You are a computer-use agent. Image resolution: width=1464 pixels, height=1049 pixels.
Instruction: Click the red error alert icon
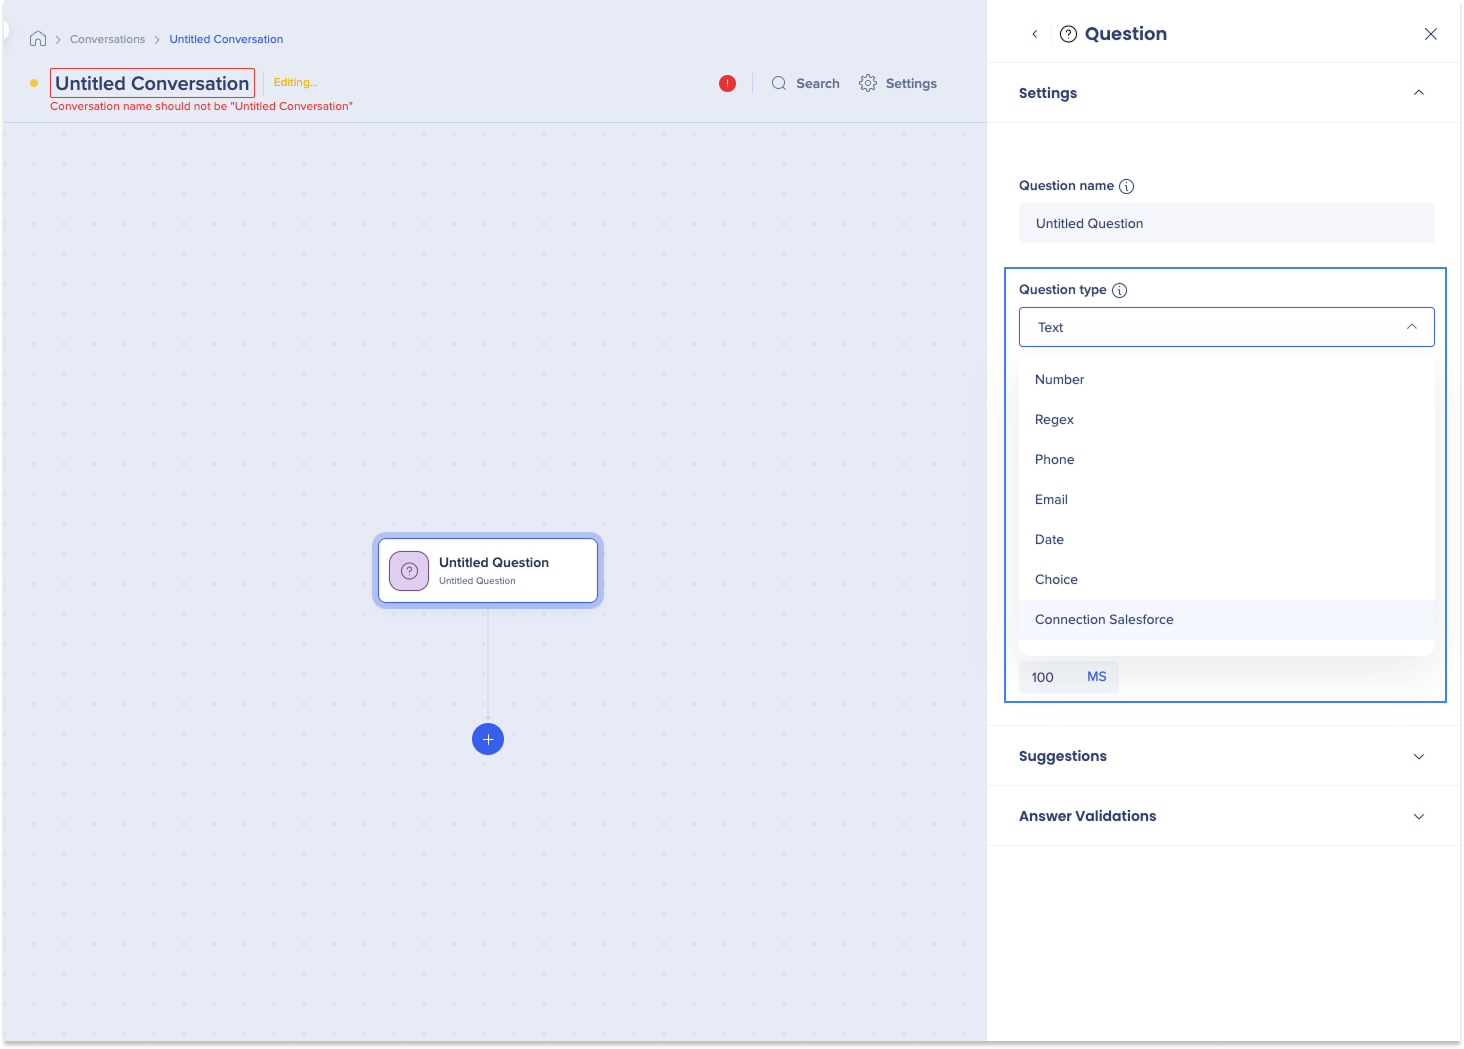point(727,84)
